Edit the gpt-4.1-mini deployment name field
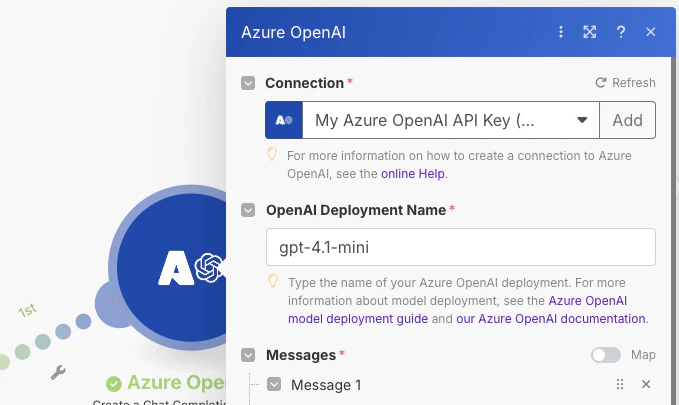Screen dimensions: 679x405 click(x=461, y=247)
